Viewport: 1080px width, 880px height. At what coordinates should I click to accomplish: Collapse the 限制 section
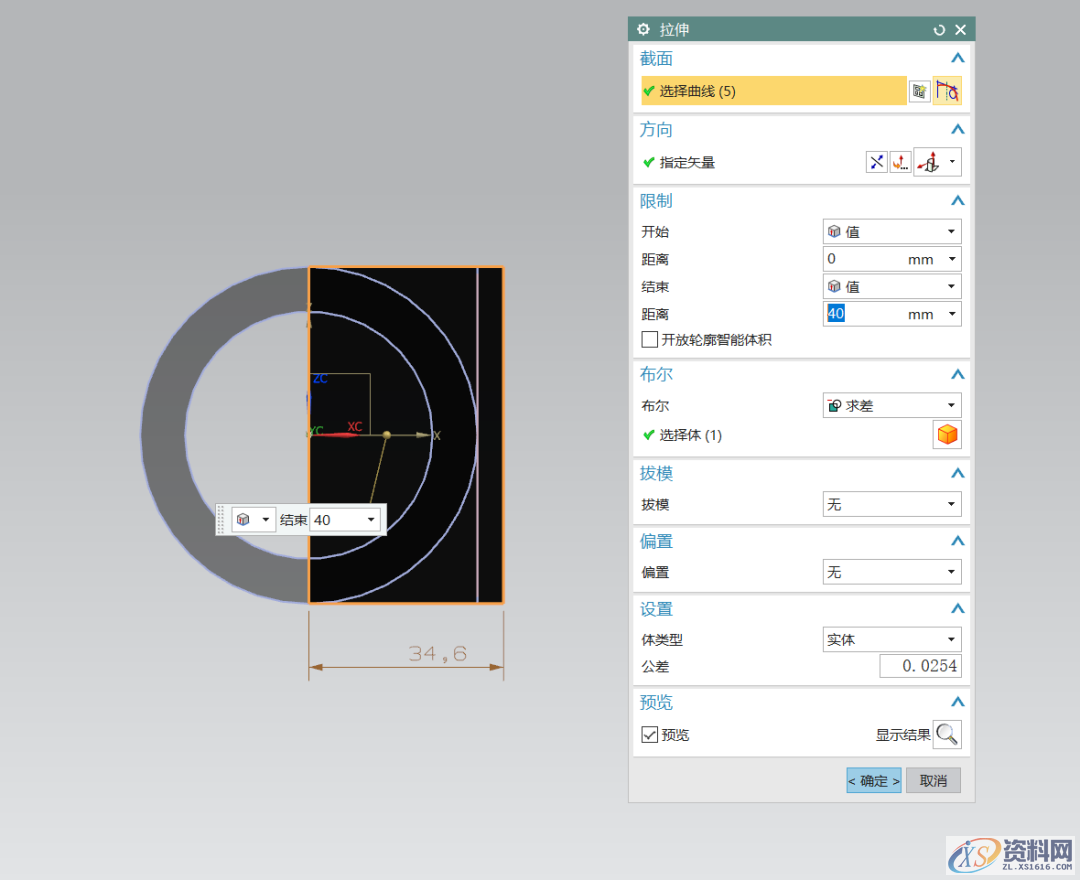tap(957, 200)
